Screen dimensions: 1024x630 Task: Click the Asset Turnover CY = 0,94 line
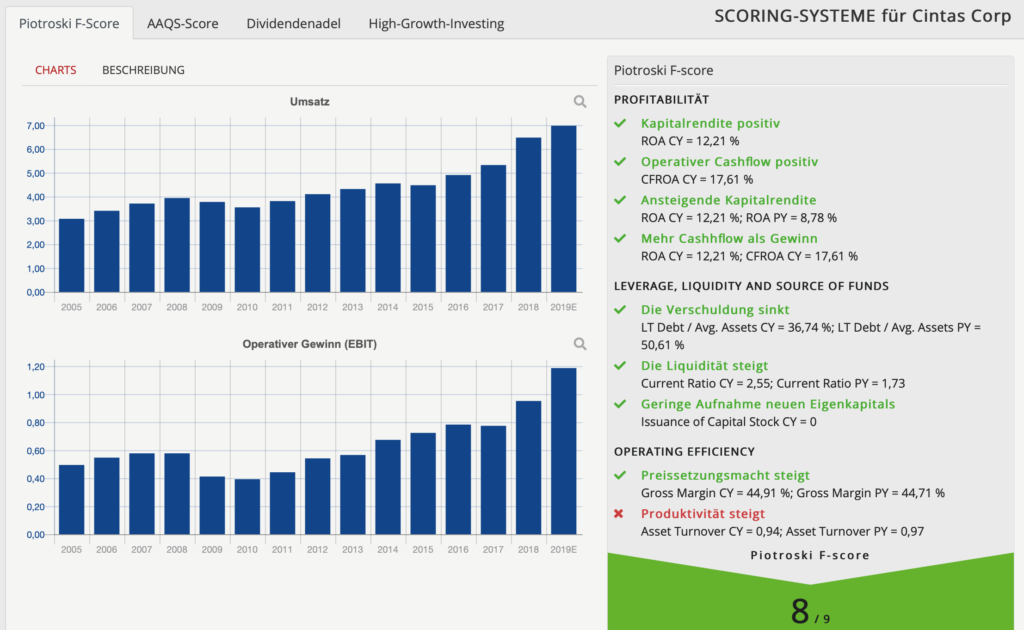pos(782,532)
